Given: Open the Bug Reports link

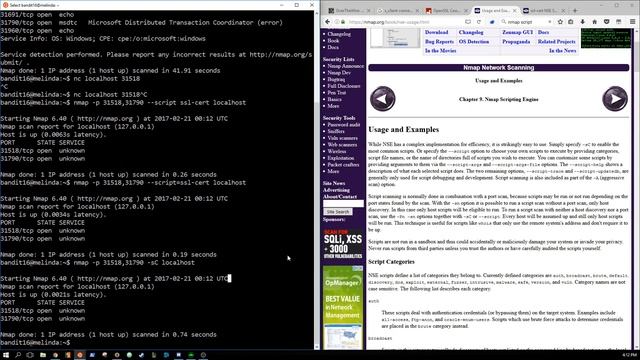Looking at the screenshot, I should (x=439, y=42).
